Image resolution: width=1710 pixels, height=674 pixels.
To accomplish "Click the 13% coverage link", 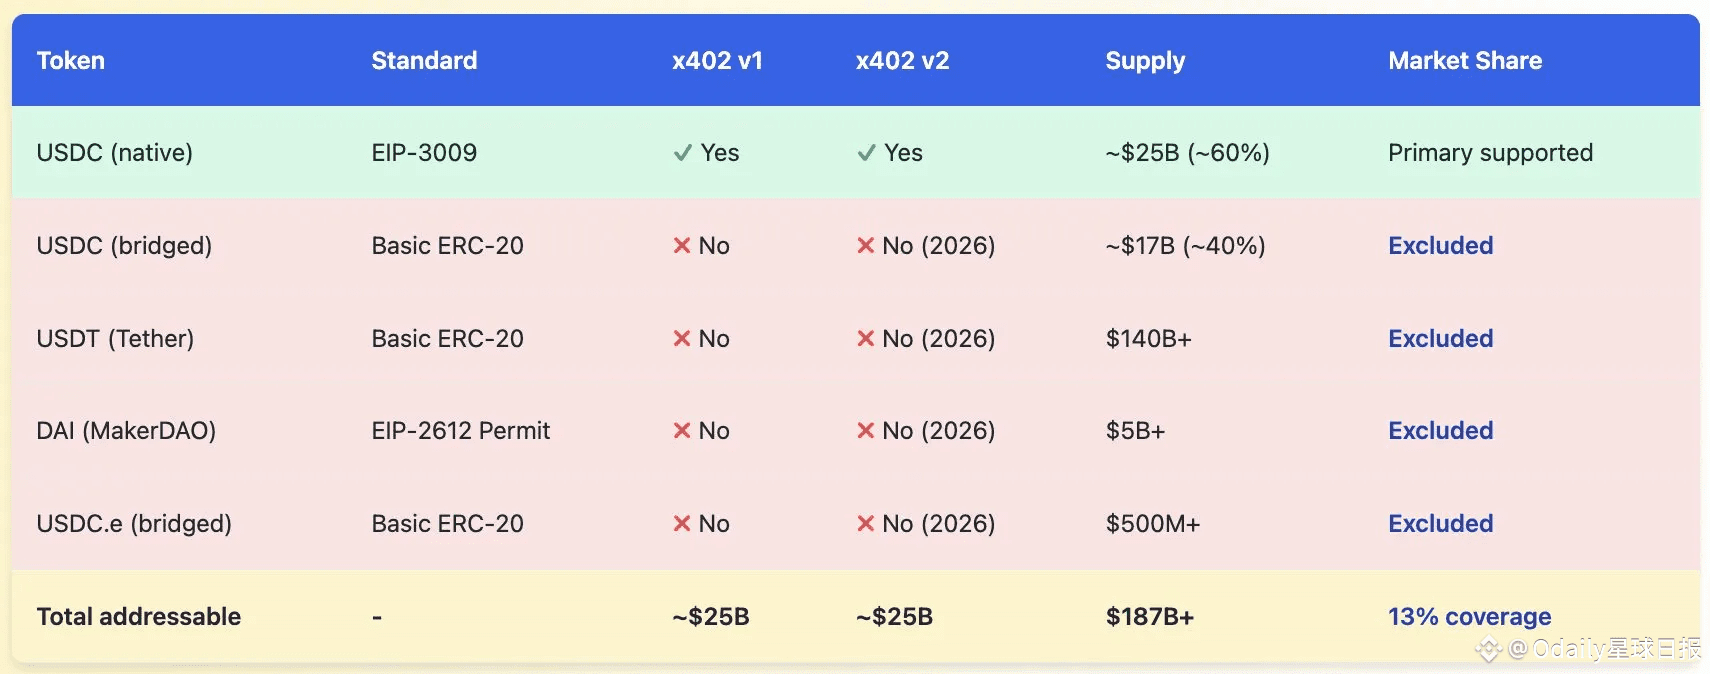I will 1469,617.
